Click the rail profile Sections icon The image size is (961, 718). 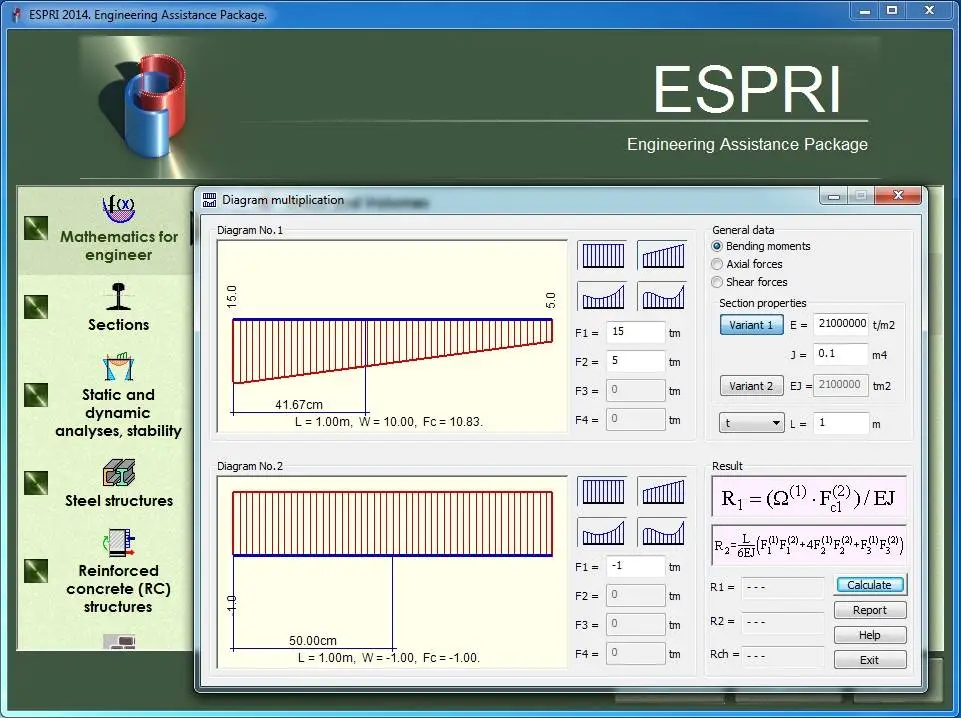118,297
